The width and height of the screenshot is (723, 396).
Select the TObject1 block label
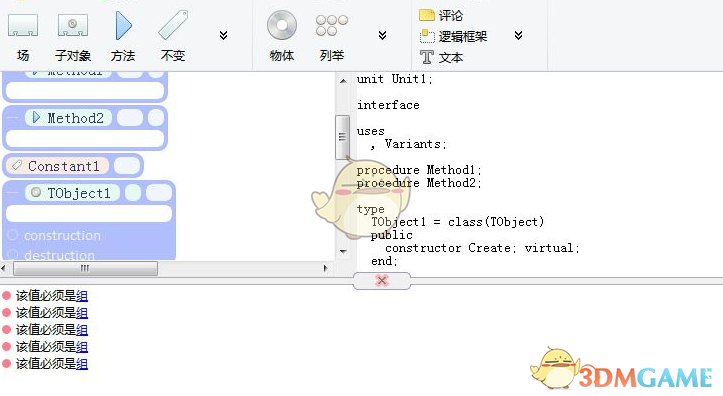tap(79, 193)
